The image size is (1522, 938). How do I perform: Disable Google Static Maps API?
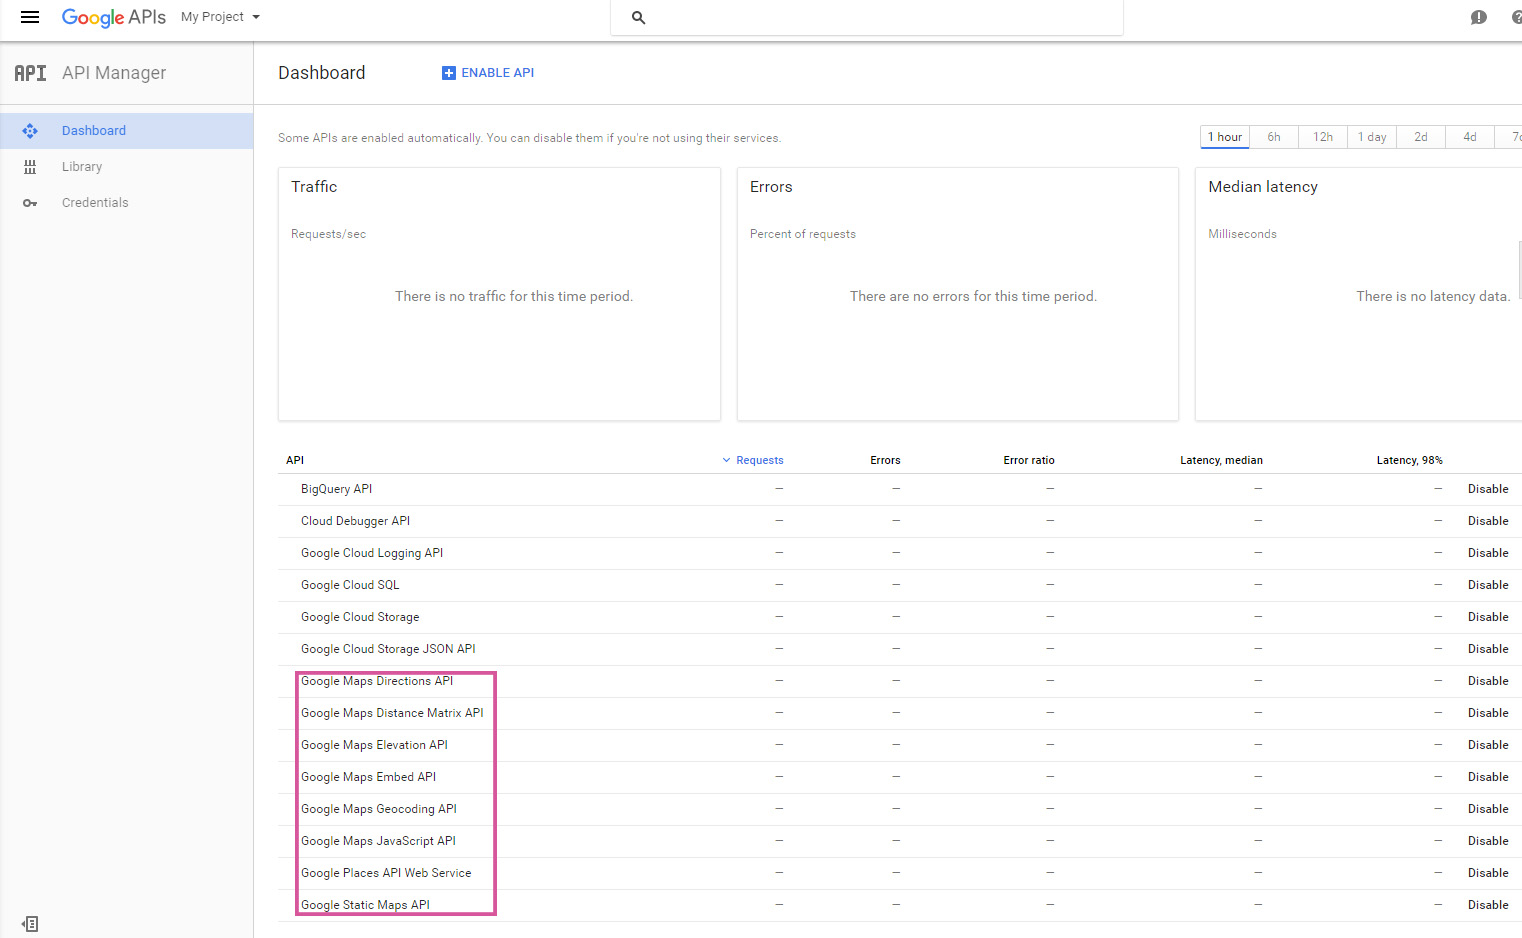pyautogui.click(x=1488, y=905)
